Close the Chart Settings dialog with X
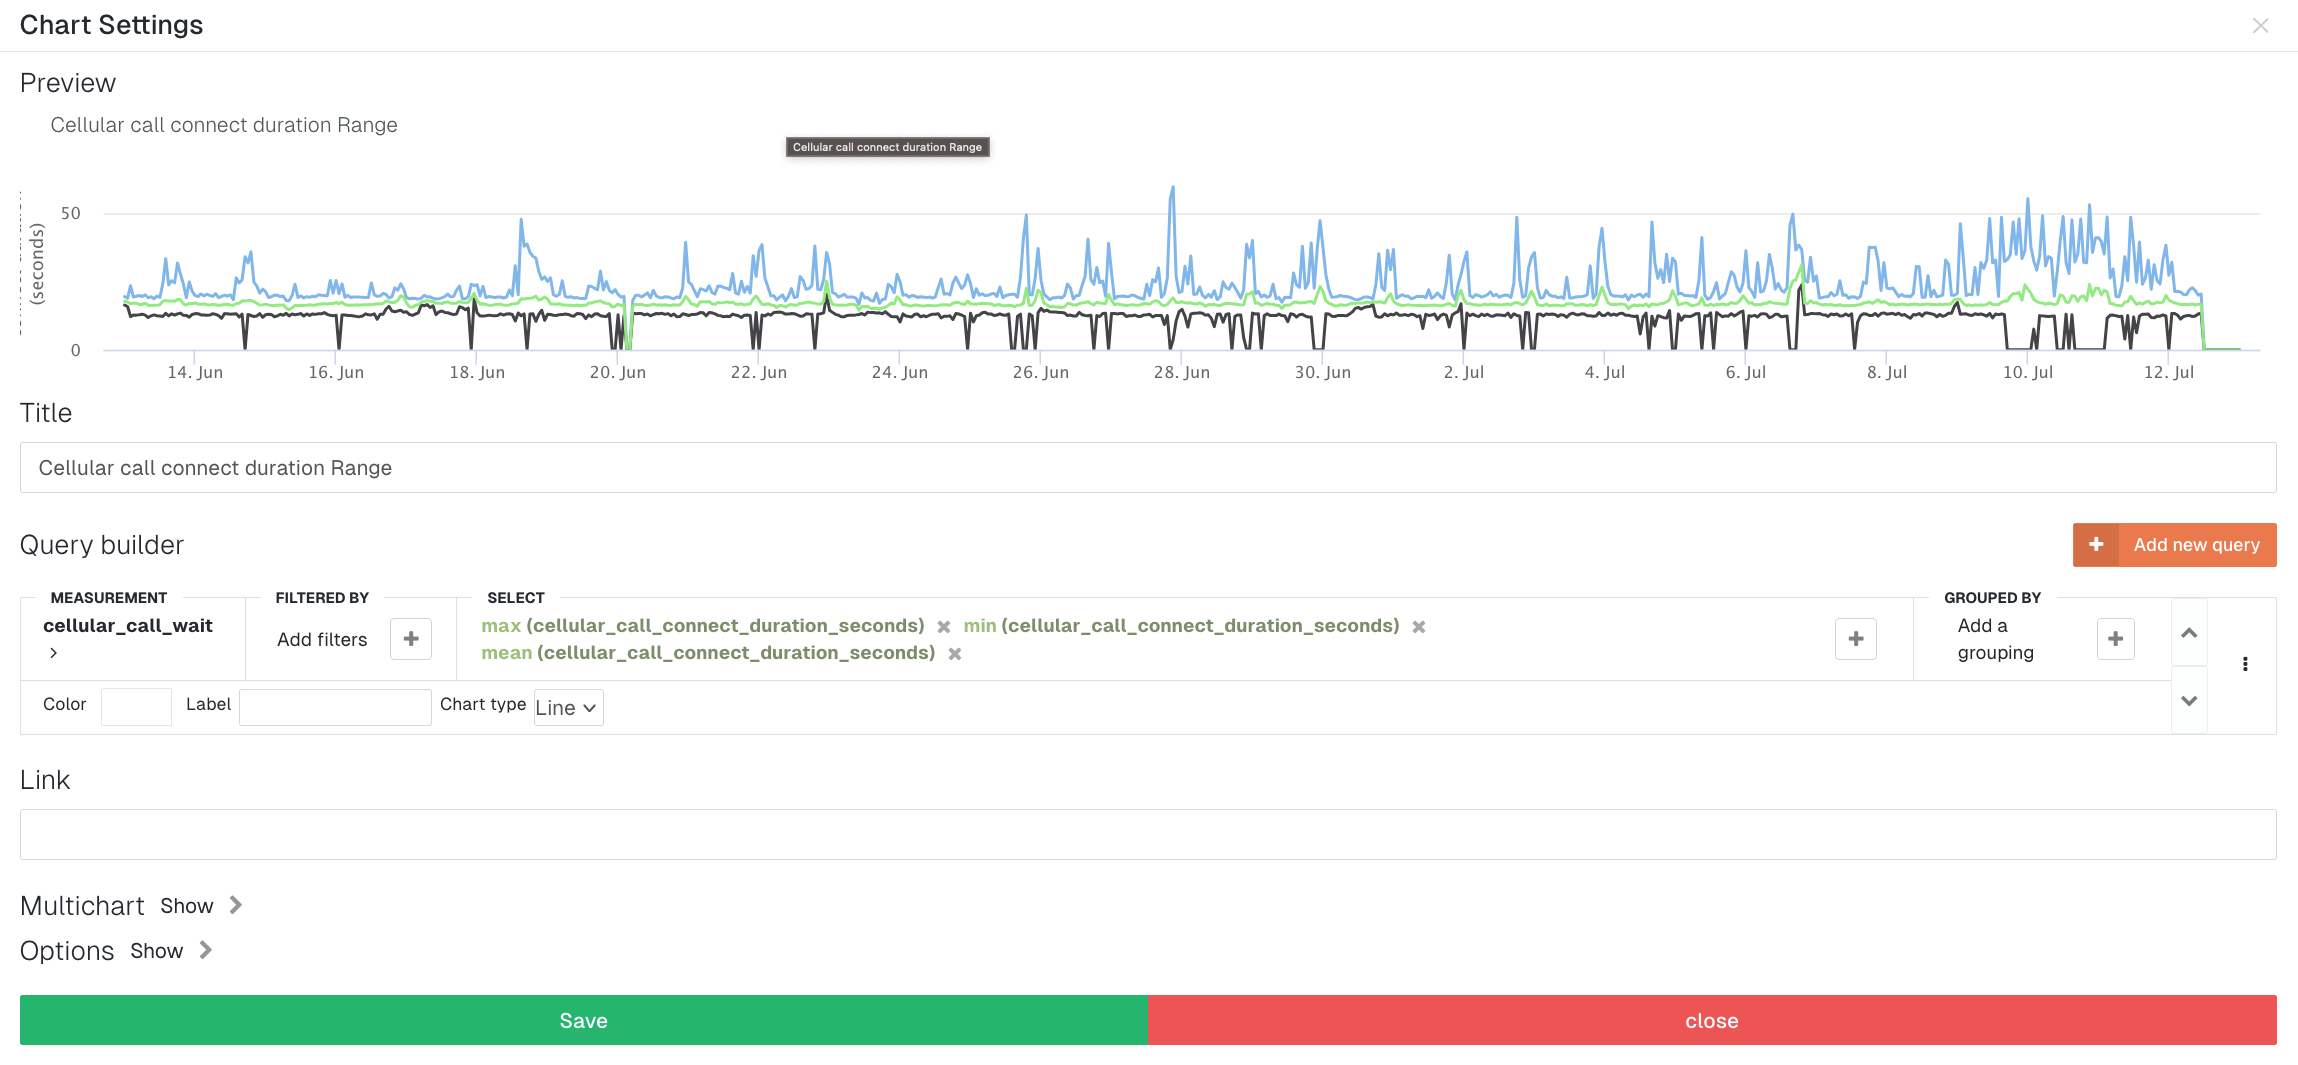 tap(2260, 26)
